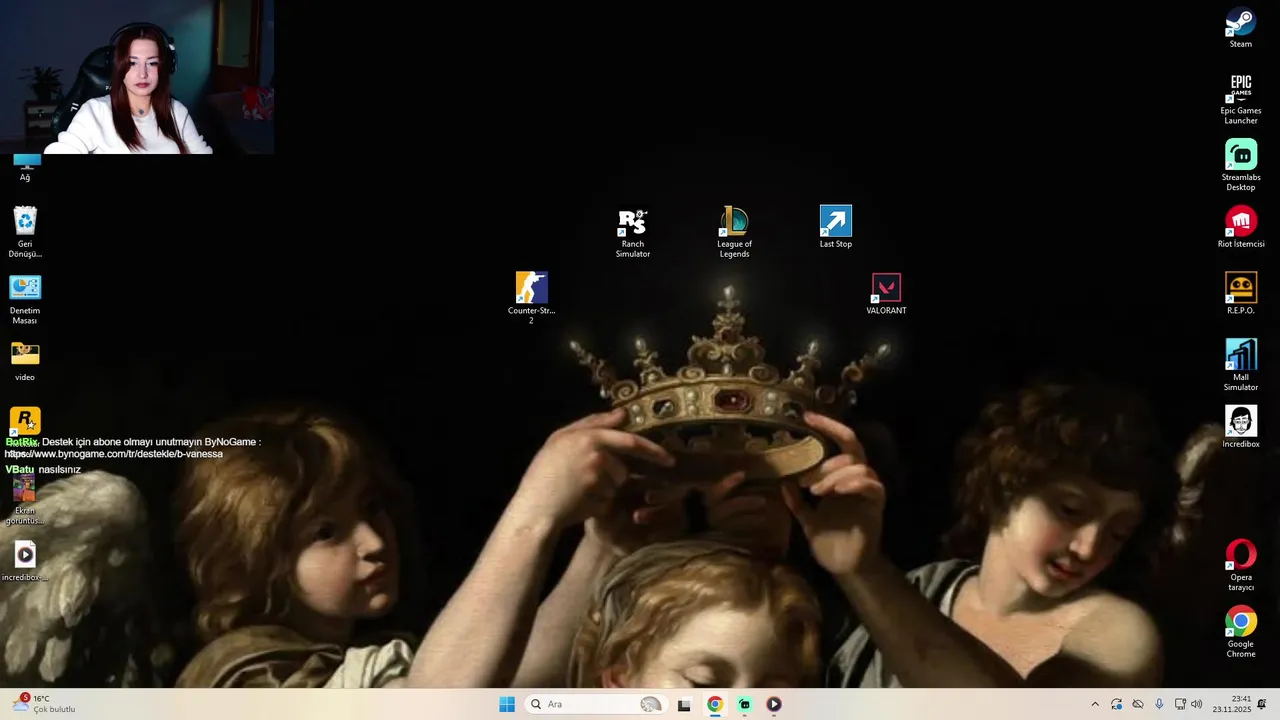This screenshot has height=720, width=1280.
Task: Open the Steam desktop shortcut
Action: click(x=1240, y=28)
